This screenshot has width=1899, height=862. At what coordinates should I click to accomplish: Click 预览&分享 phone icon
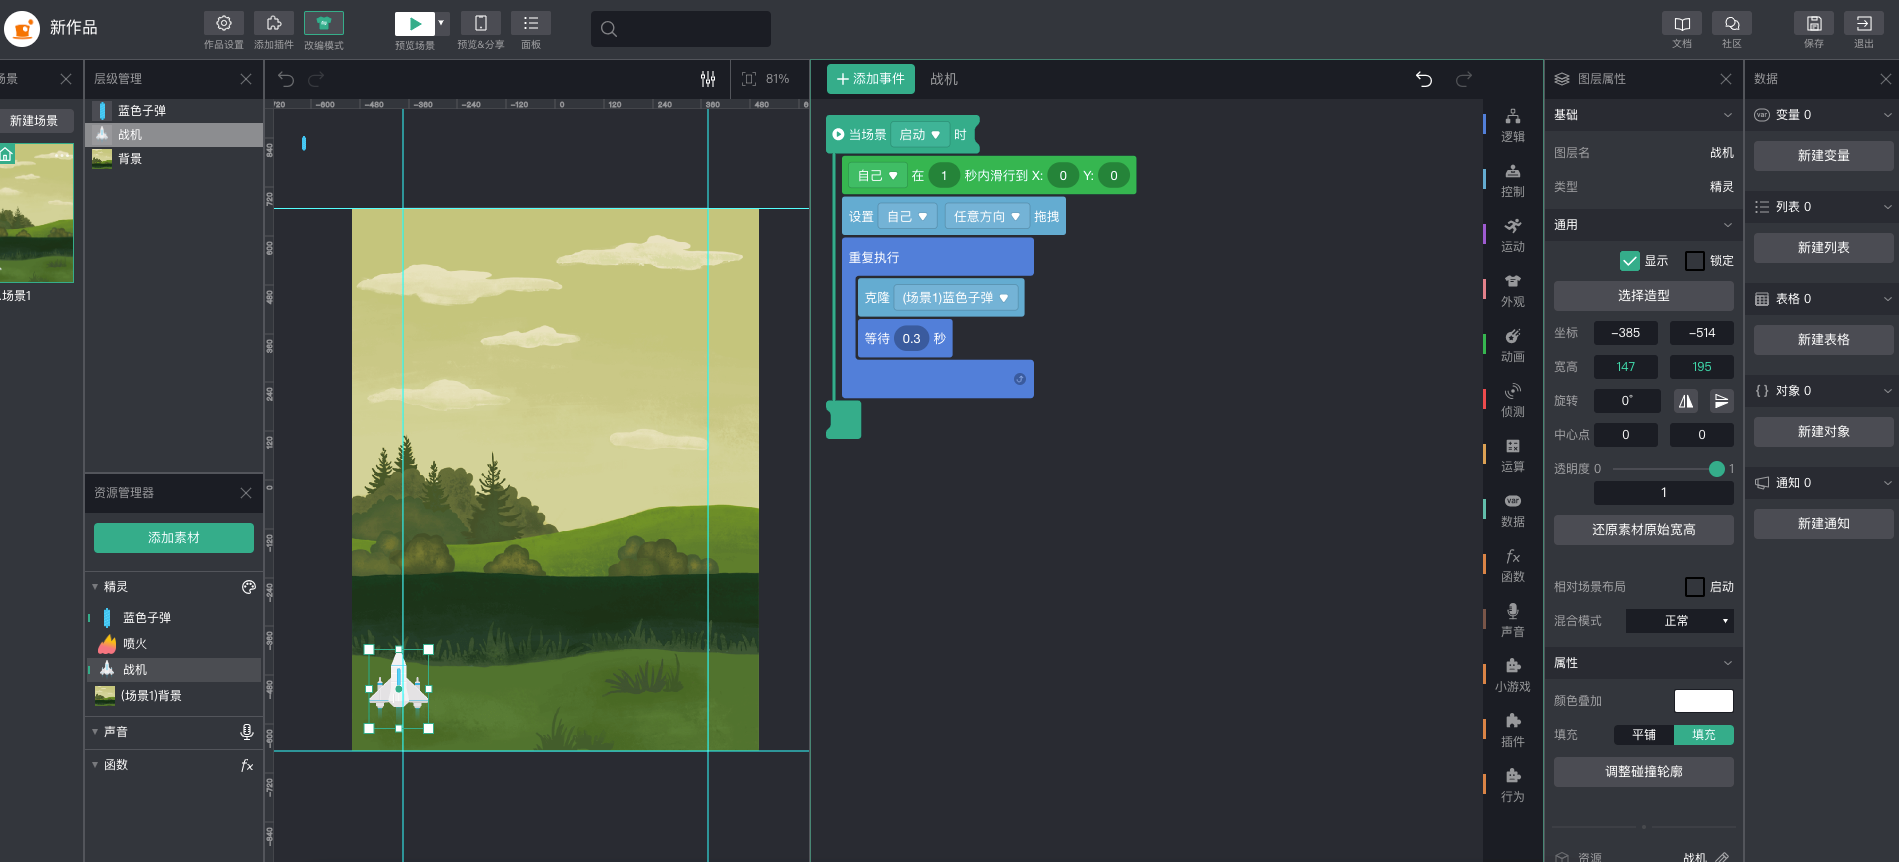[x=481, y=23]
